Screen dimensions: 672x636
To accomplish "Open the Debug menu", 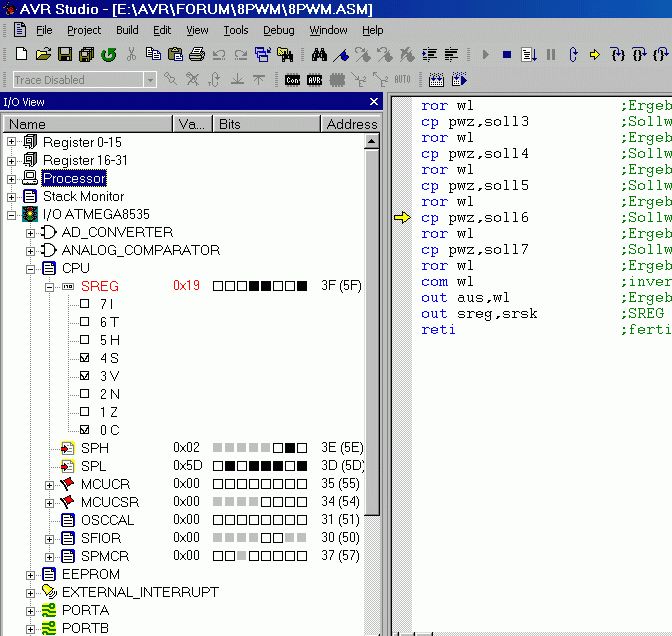I will pos(279,30).
